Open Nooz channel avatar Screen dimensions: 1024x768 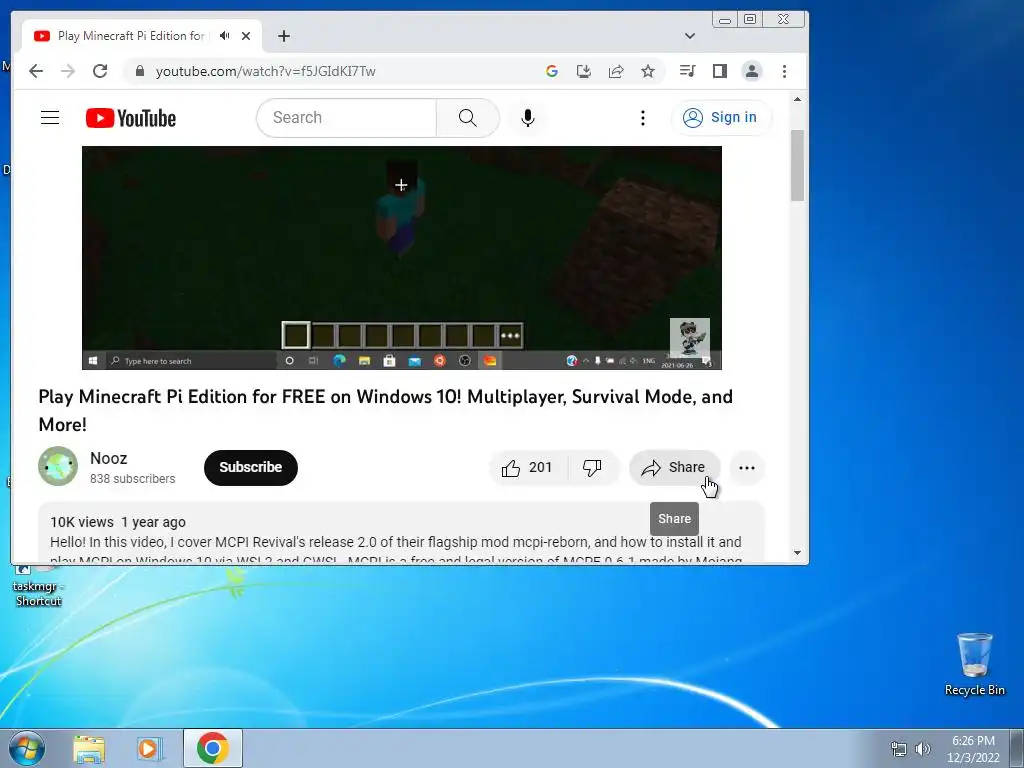[x=58, y=466]
